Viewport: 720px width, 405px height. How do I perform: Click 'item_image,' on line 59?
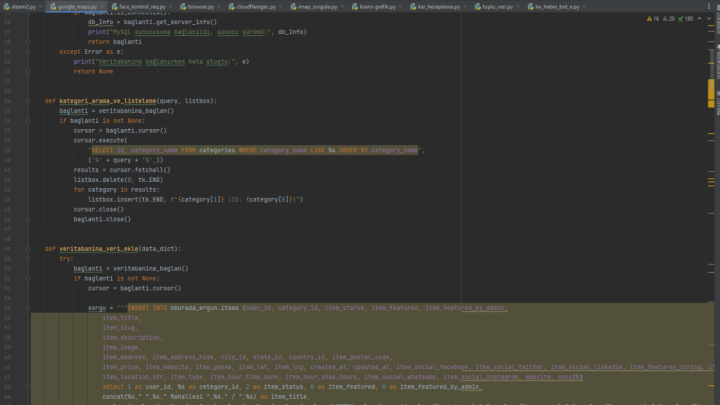click(122, 348)
